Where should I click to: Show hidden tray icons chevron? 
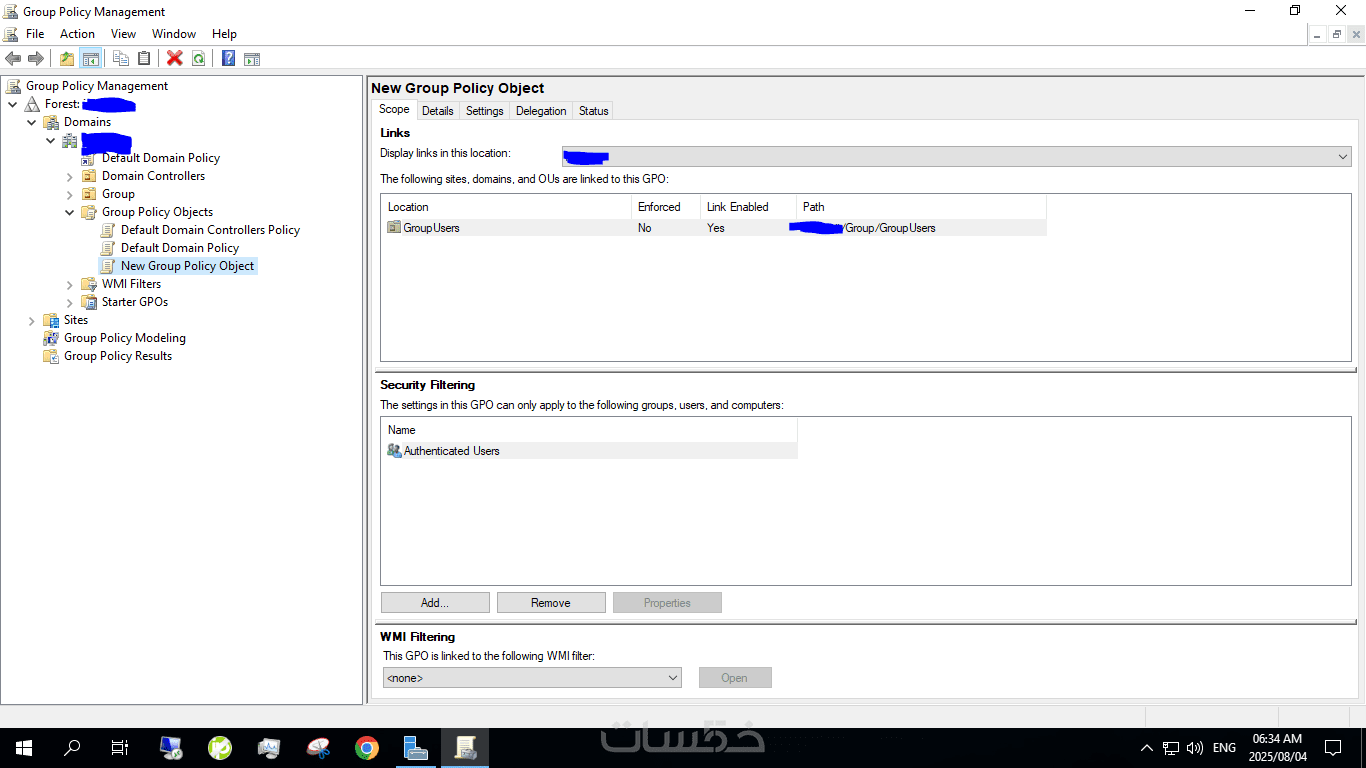tap(1146, 748)
